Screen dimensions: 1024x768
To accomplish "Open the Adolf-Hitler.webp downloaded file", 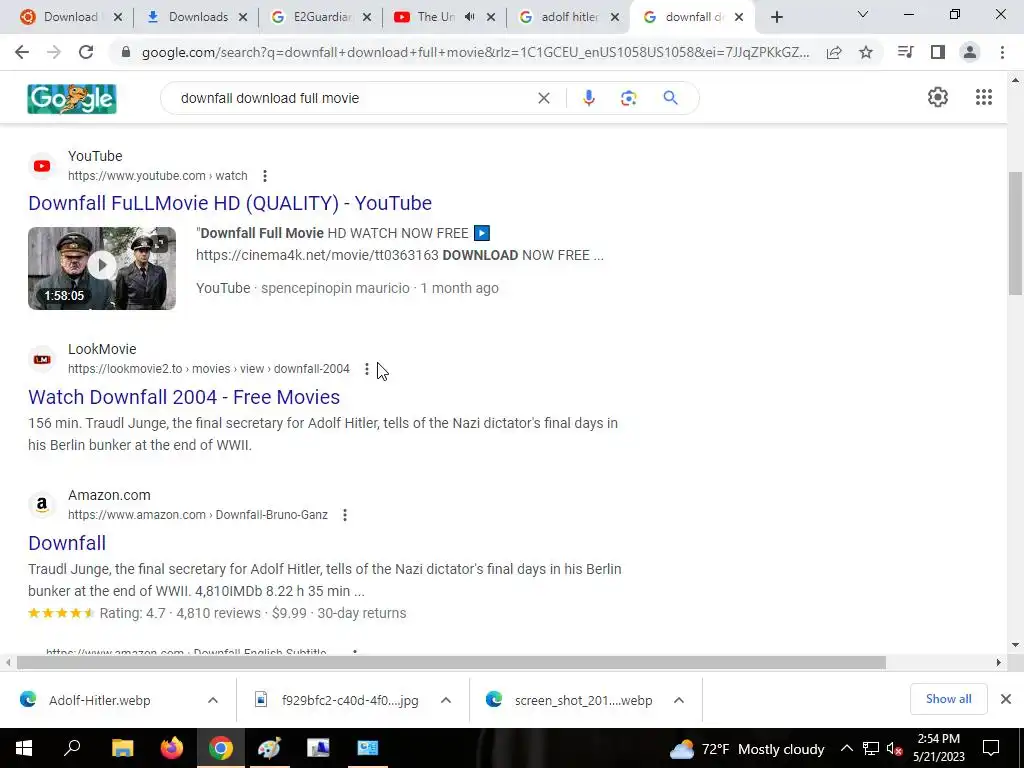I will pyautogui.click(x=99, y=700).
